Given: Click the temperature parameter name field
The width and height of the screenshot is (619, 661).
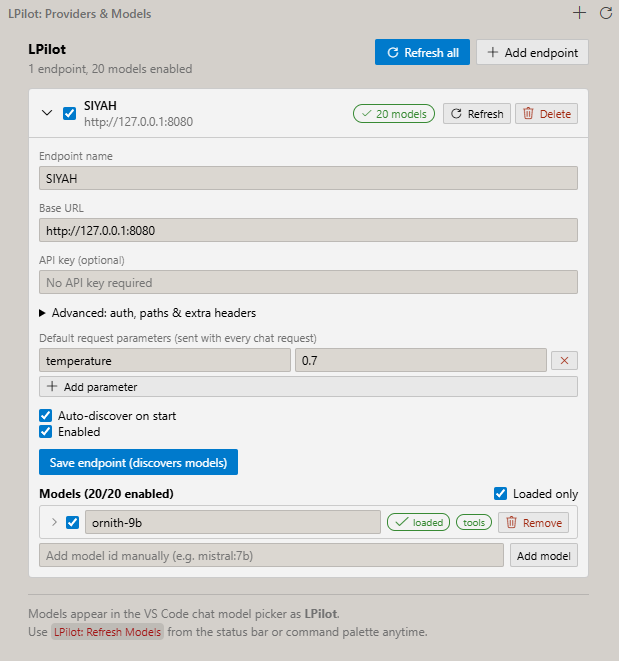Looking at the screenshot, I should (x=165, y=360).
